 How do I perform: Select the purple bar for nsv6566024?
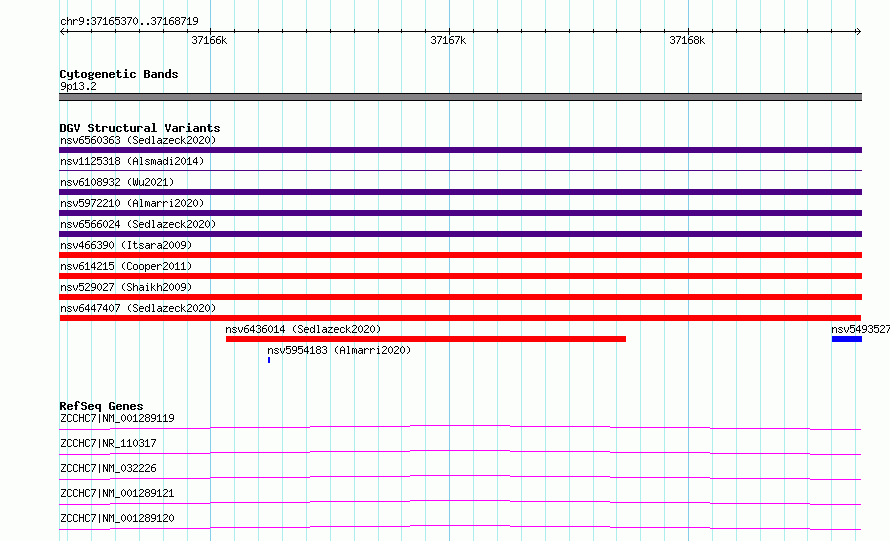460,234
